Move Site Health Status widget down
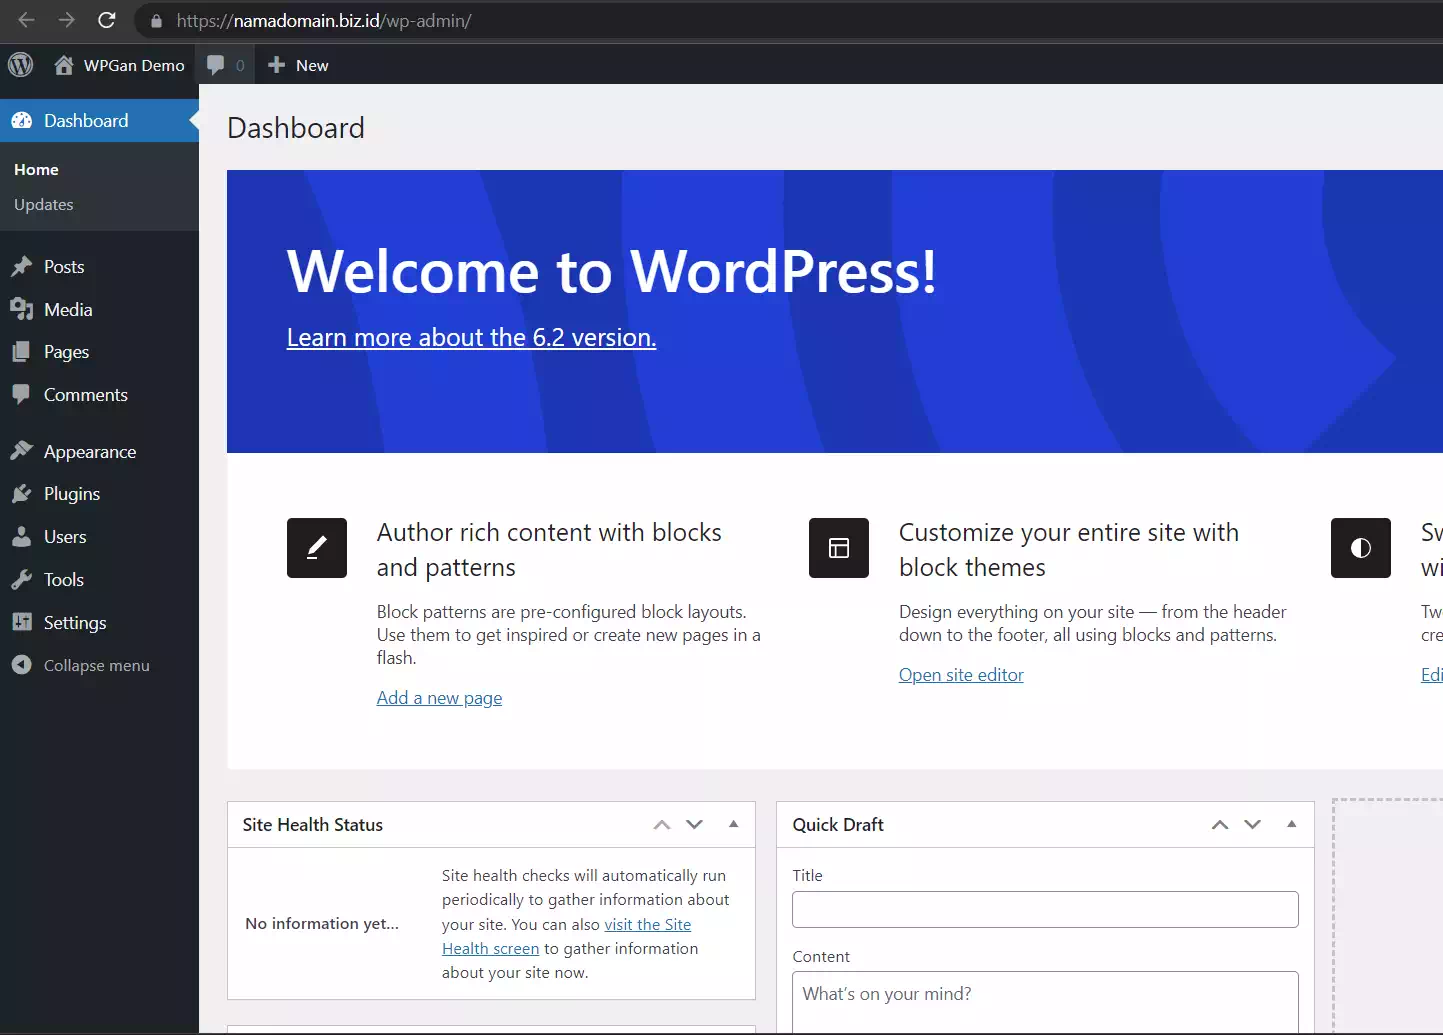 (x=695, y=825)
